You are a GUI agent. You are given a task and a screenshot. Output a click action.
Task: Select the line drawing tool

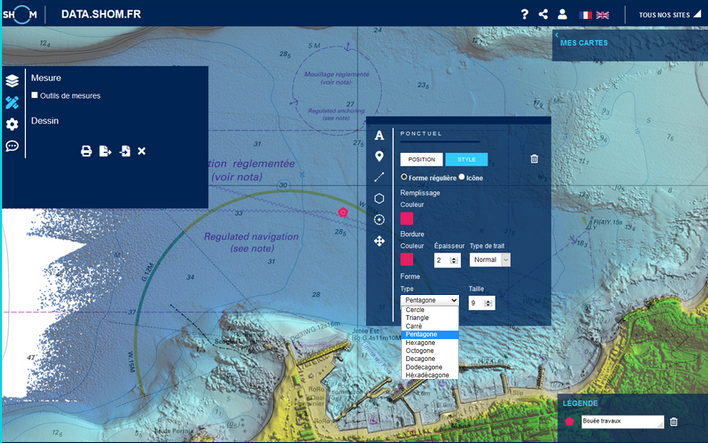pos(379,177)
